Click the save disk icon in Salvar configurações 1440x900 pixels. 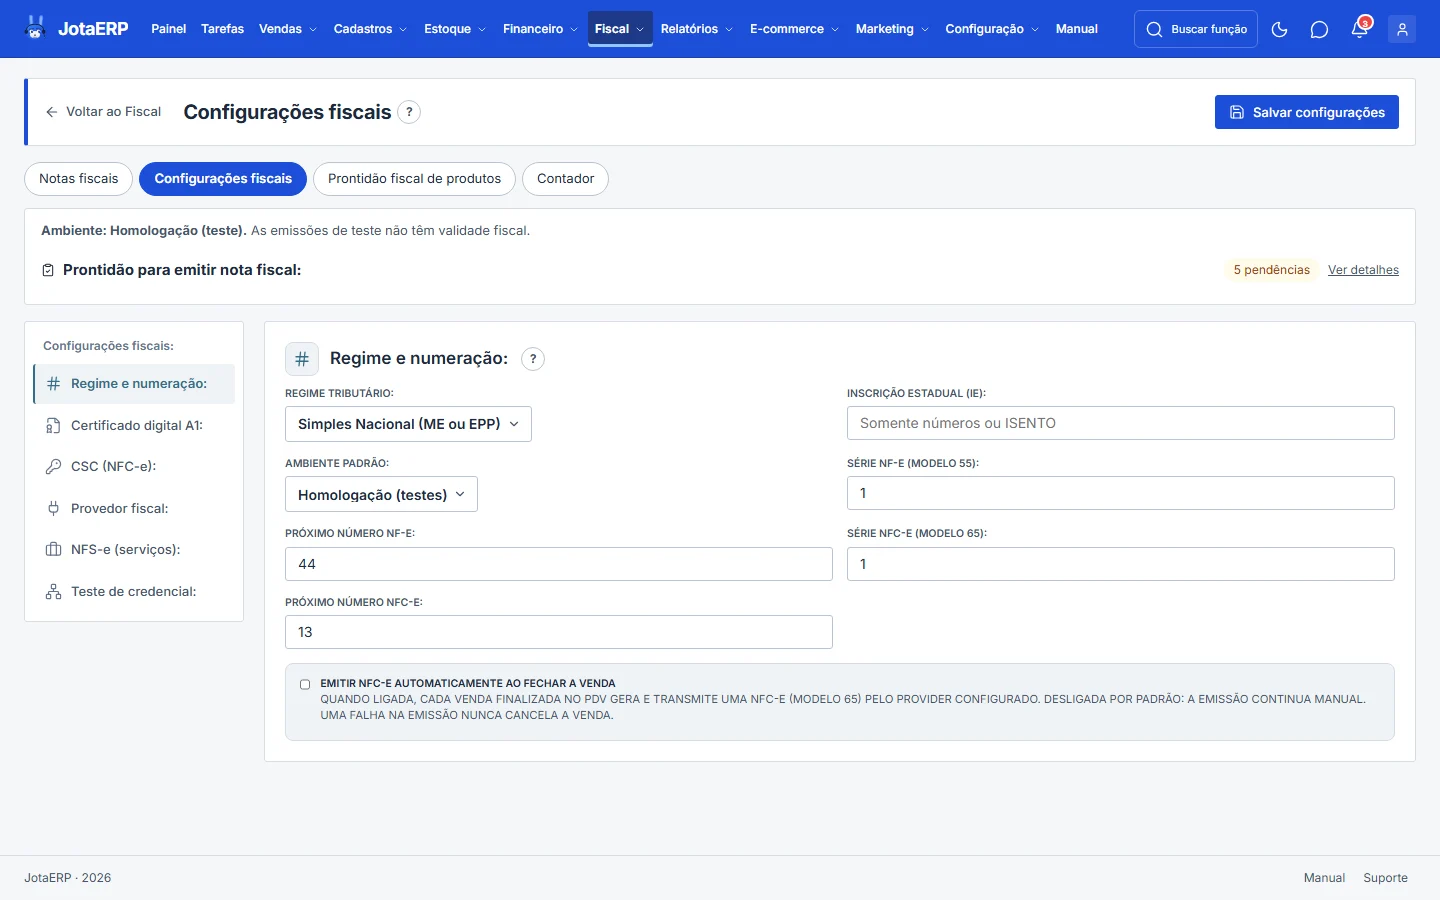point(1237,112)
